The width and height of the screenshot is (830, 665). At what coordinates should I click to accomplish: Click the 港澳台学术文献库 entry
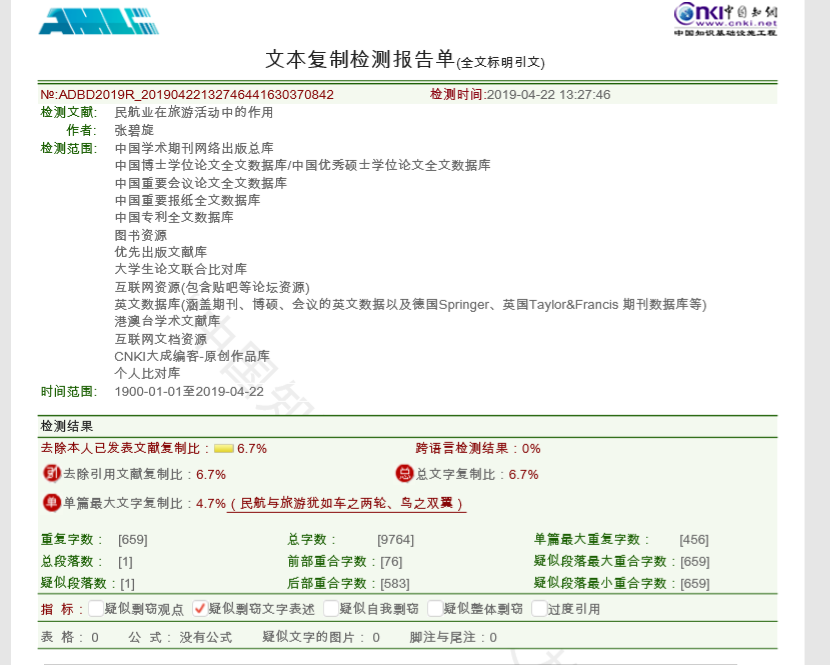click(167, 321)
